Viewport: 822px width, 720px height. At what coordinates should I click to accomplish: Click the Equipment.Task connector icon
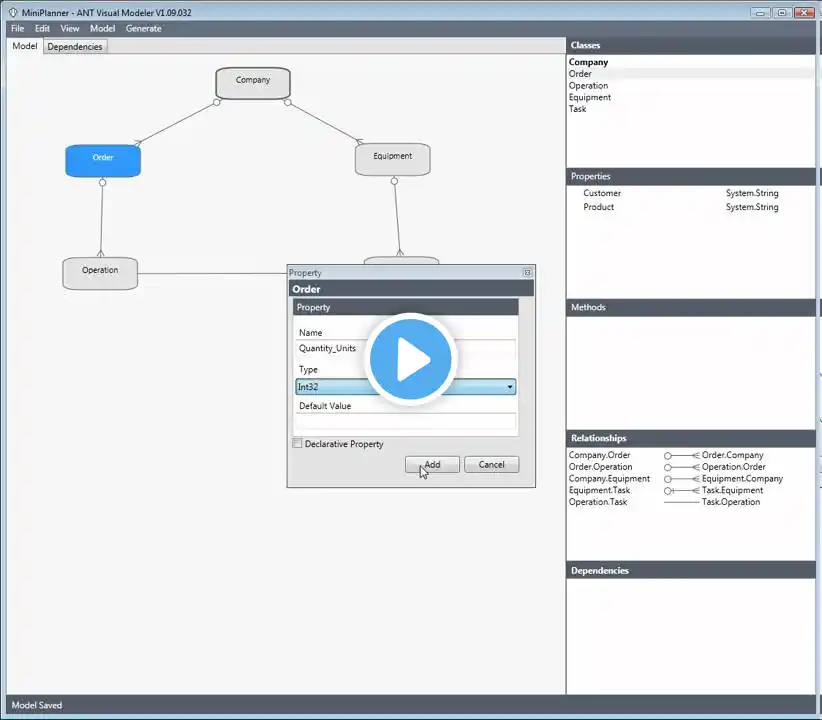pyautogui.click(x=682, y=491)
